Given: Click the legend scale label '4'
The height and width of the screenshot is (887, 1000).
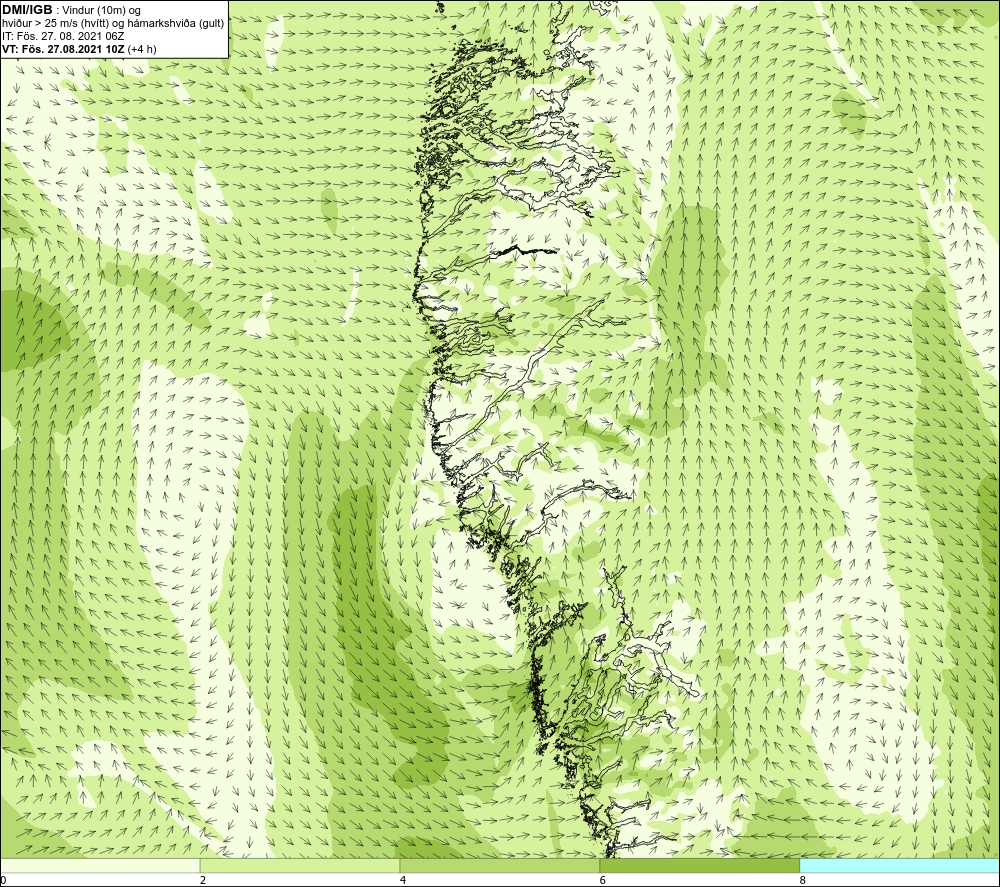Looking at the screenshot, I should coord(403,881).
